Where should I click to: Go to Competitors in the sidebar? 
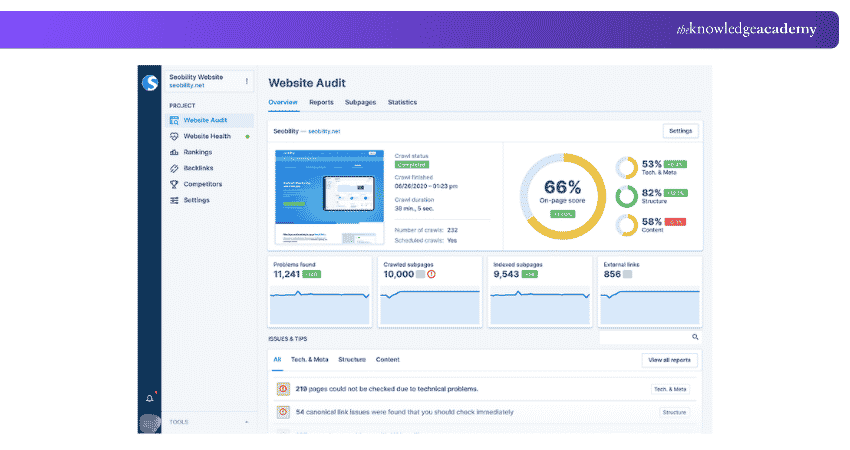(203, 184)
